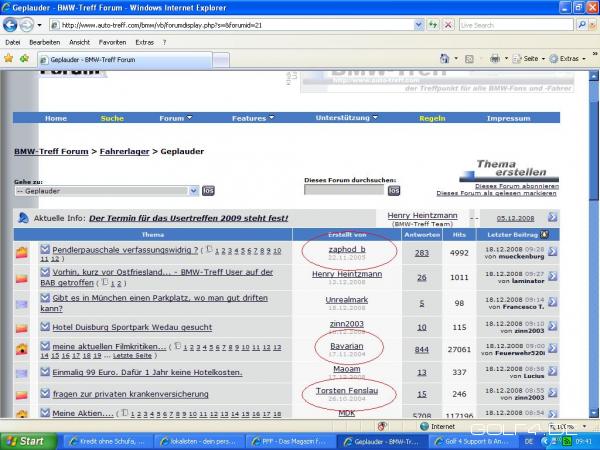This screenshot has height=450, width=600.
Task: Open the Recent Pages dropdown arrow
Action: pyautogui.click(x=39, y=26)
